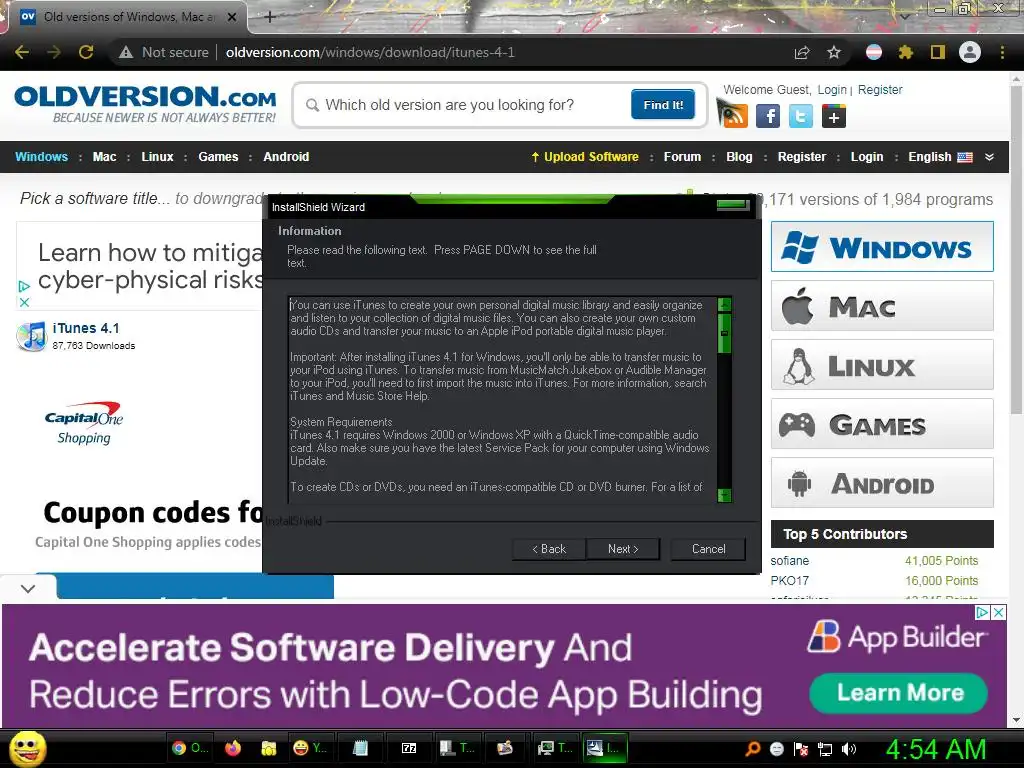The height and width of the screenshot is (768, 1024).
Task: Go back in the browser
Action: [22, 52]
